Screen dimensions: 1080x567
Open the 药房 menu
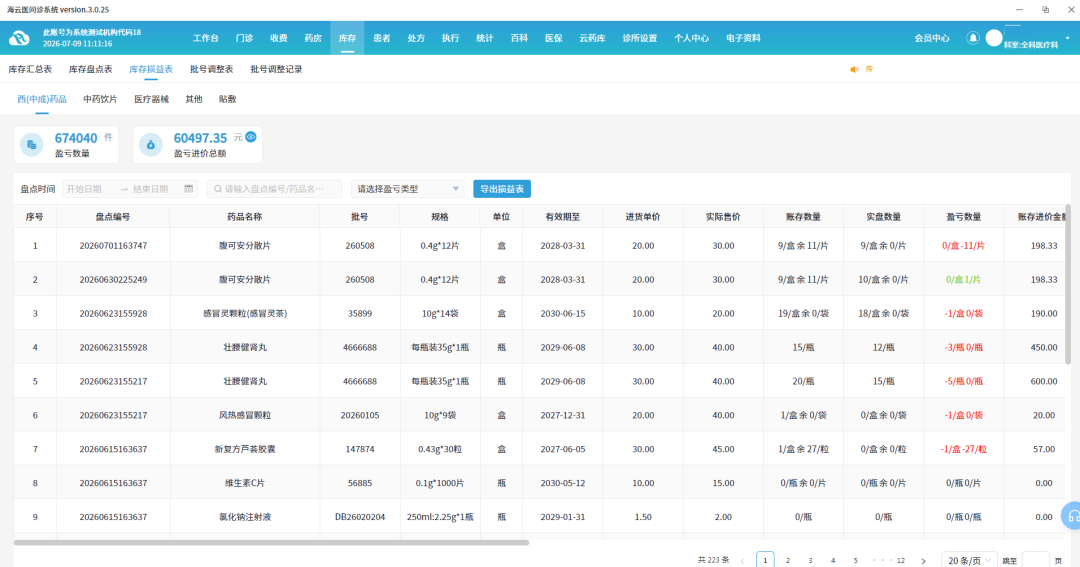[313, 38]
